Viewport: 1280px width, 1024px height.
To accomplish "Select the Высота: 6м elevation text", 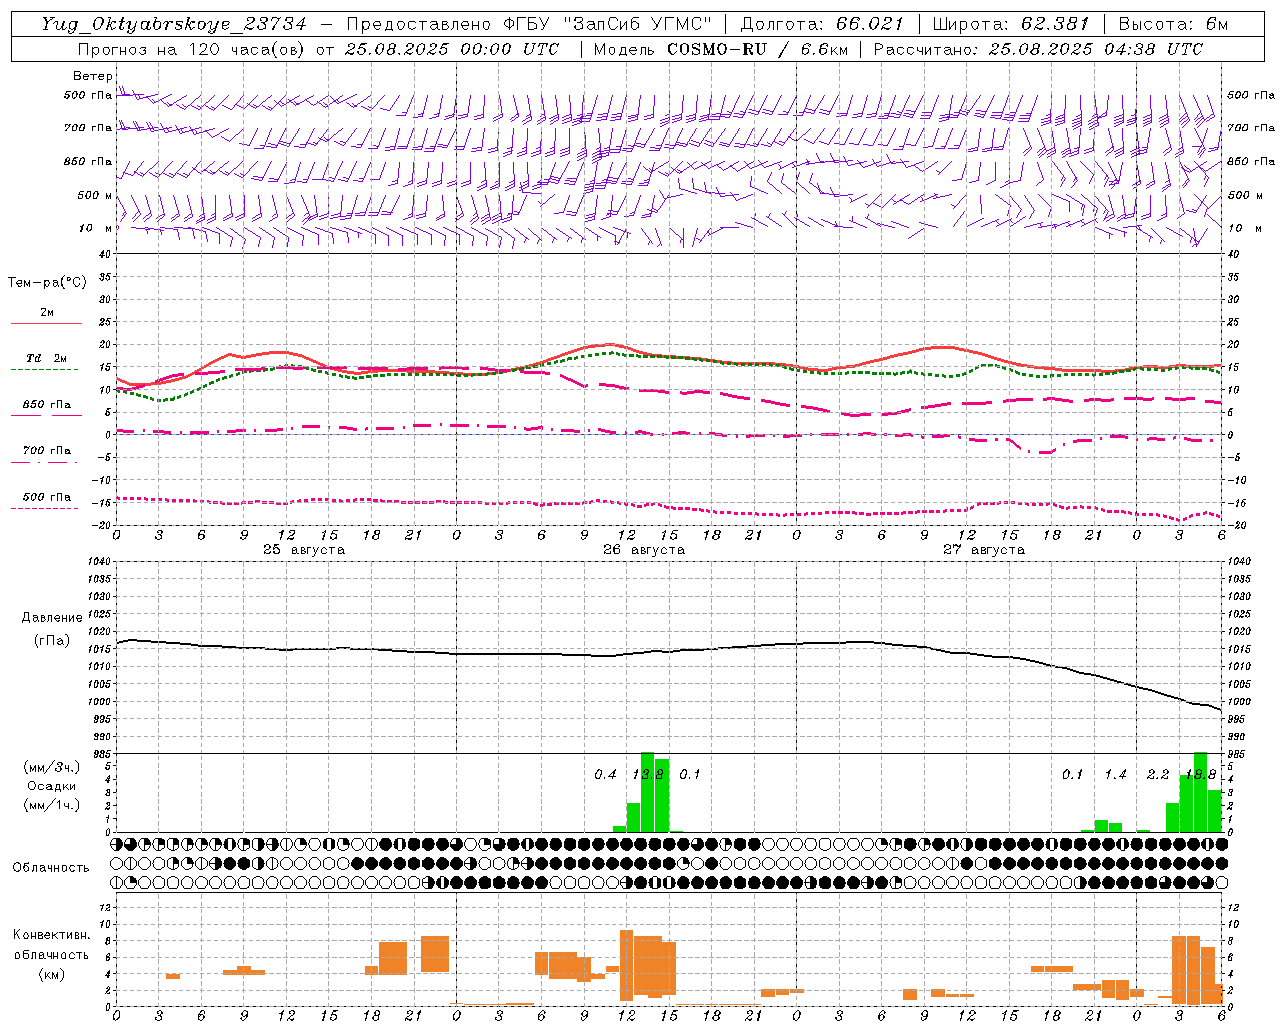I will [x=1173, y=24].
